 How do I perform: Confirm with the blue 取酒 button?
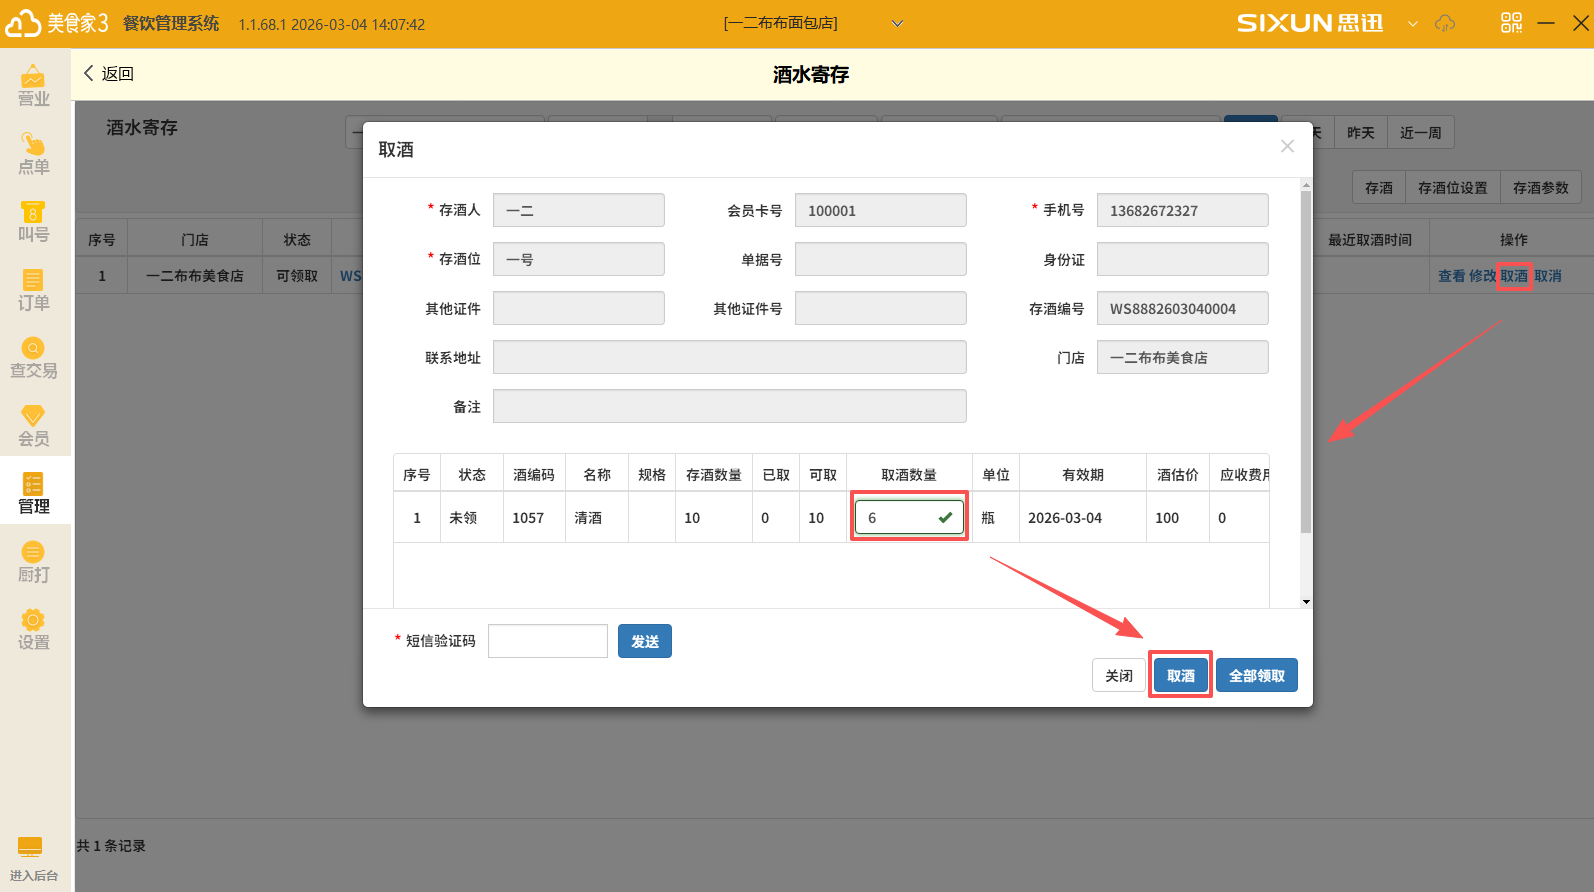(x=1180, y=676)
